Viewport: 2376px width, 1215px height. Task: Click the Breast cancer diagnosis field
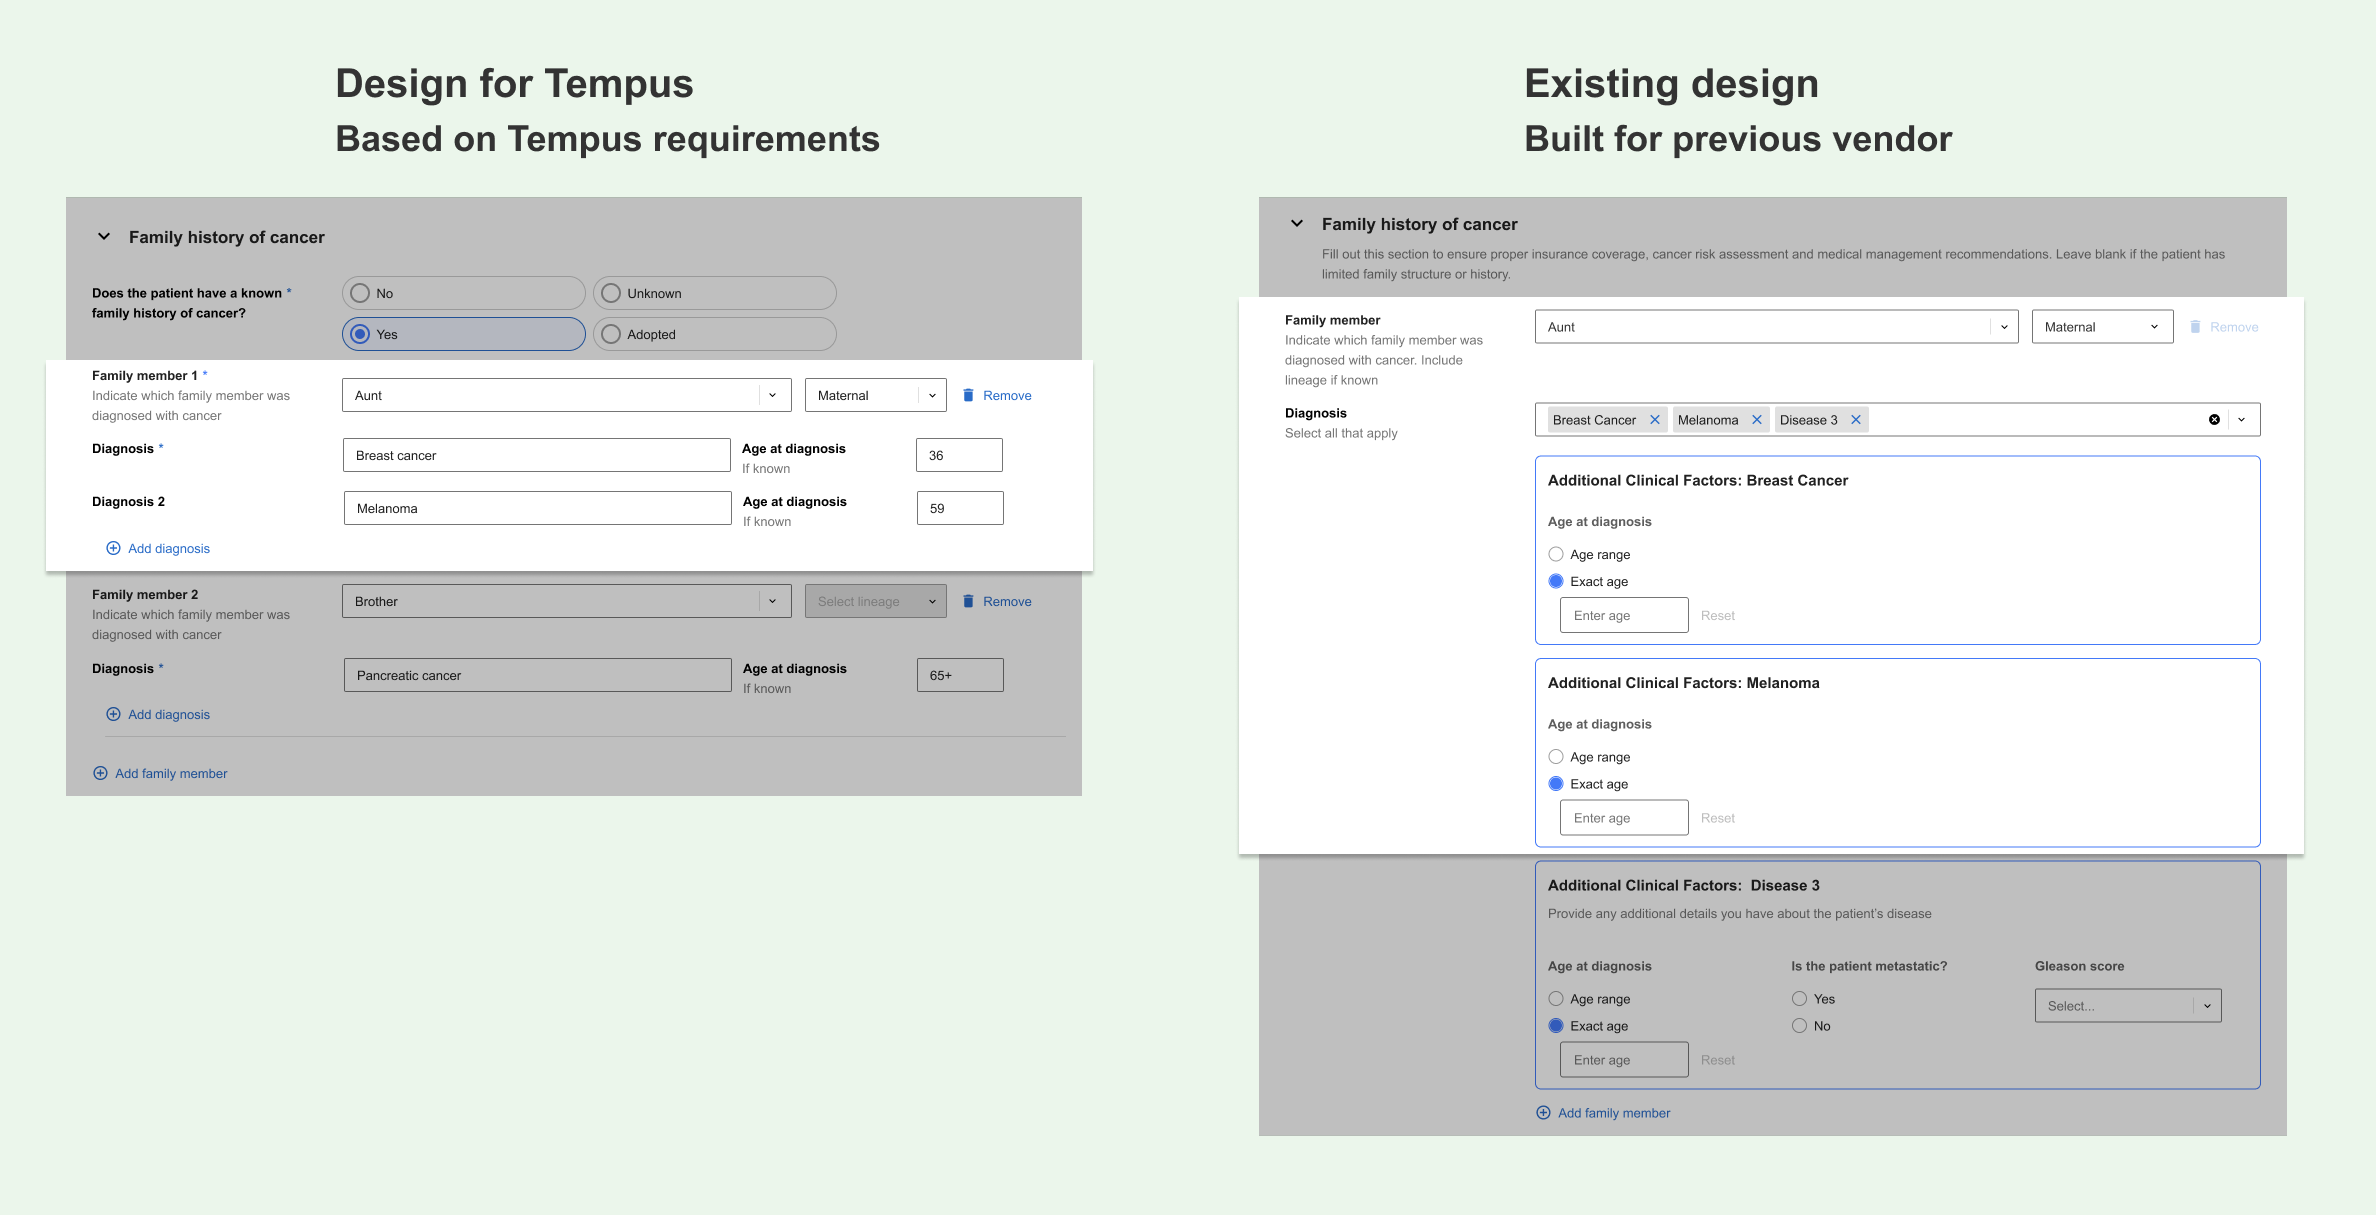coord(536,455)
